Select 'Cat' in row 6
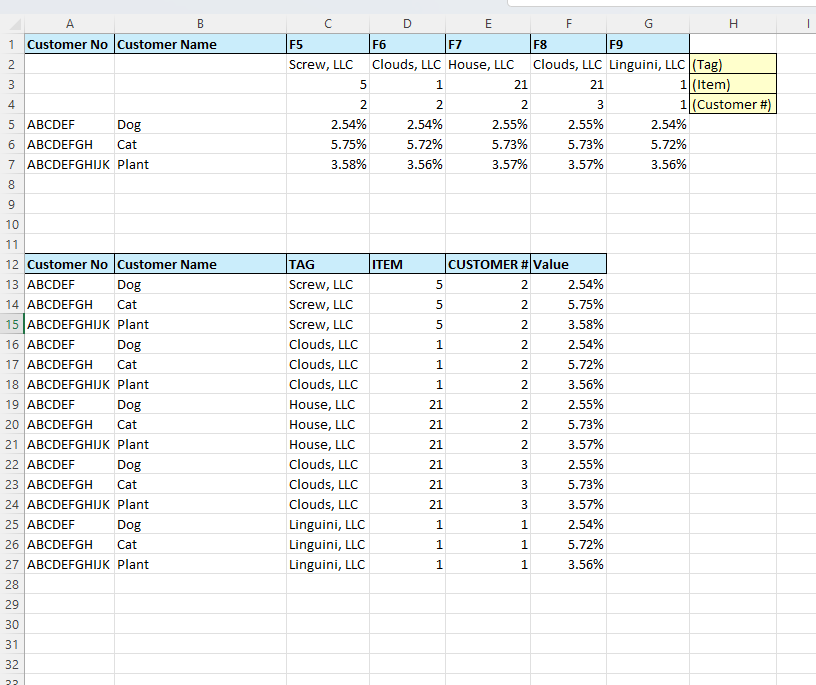The height and width of the screenshot is (685, 816). 200,144
